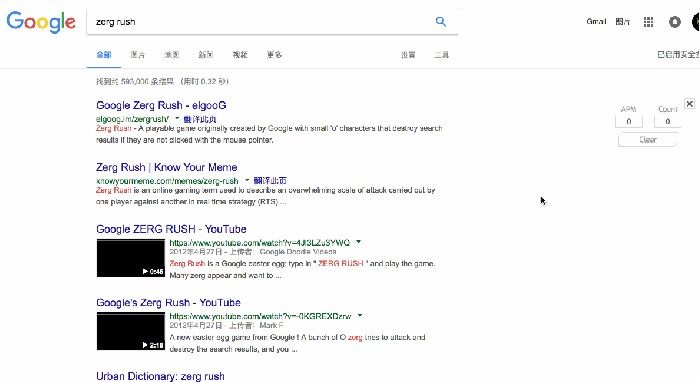Open the More search tab menu
Viewport: 700px width, 382px height.
coord(274,54)
